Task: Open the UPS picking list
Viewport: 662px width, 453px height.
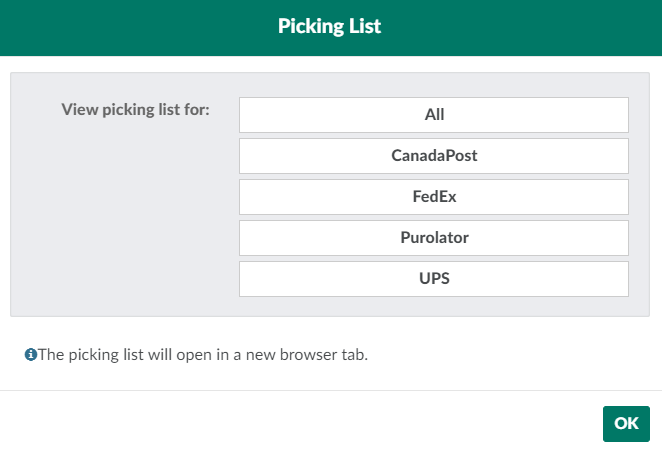Action: coord(434,279)
